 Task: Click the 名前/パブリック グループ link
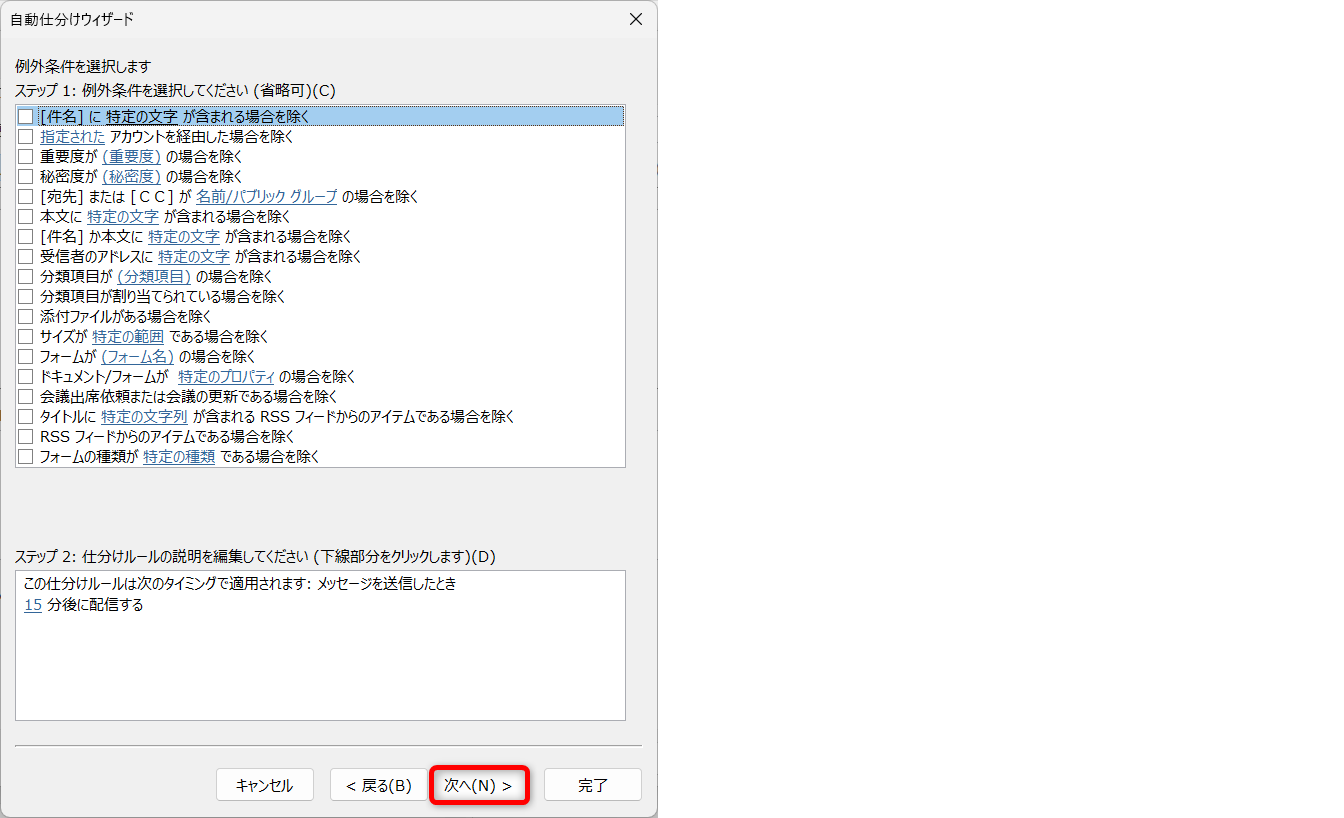tap(266, 196)
